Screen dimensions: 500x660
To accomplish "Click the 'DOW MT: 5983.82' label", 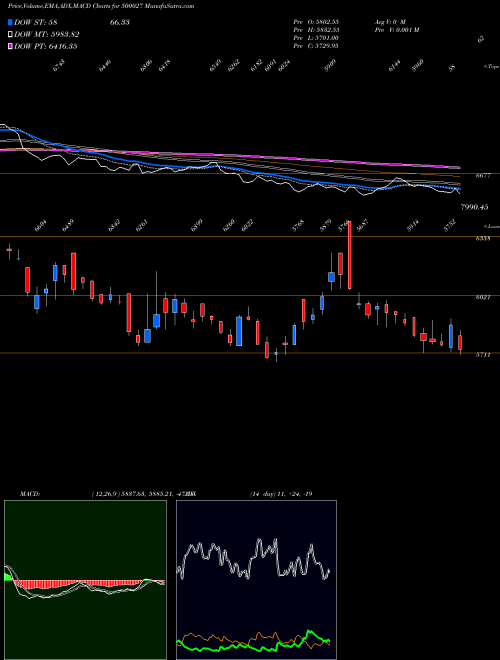I will coord(47,35).
